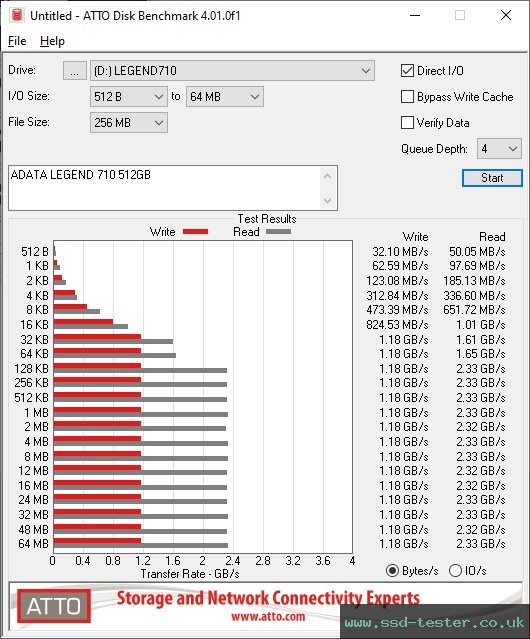Image resolution: width=530 pixels, height=639 pixels.
Task: Open the Drive dropdown showing (D:) LEGEND710
Action: pyautogui.click(x=232, y=71)
